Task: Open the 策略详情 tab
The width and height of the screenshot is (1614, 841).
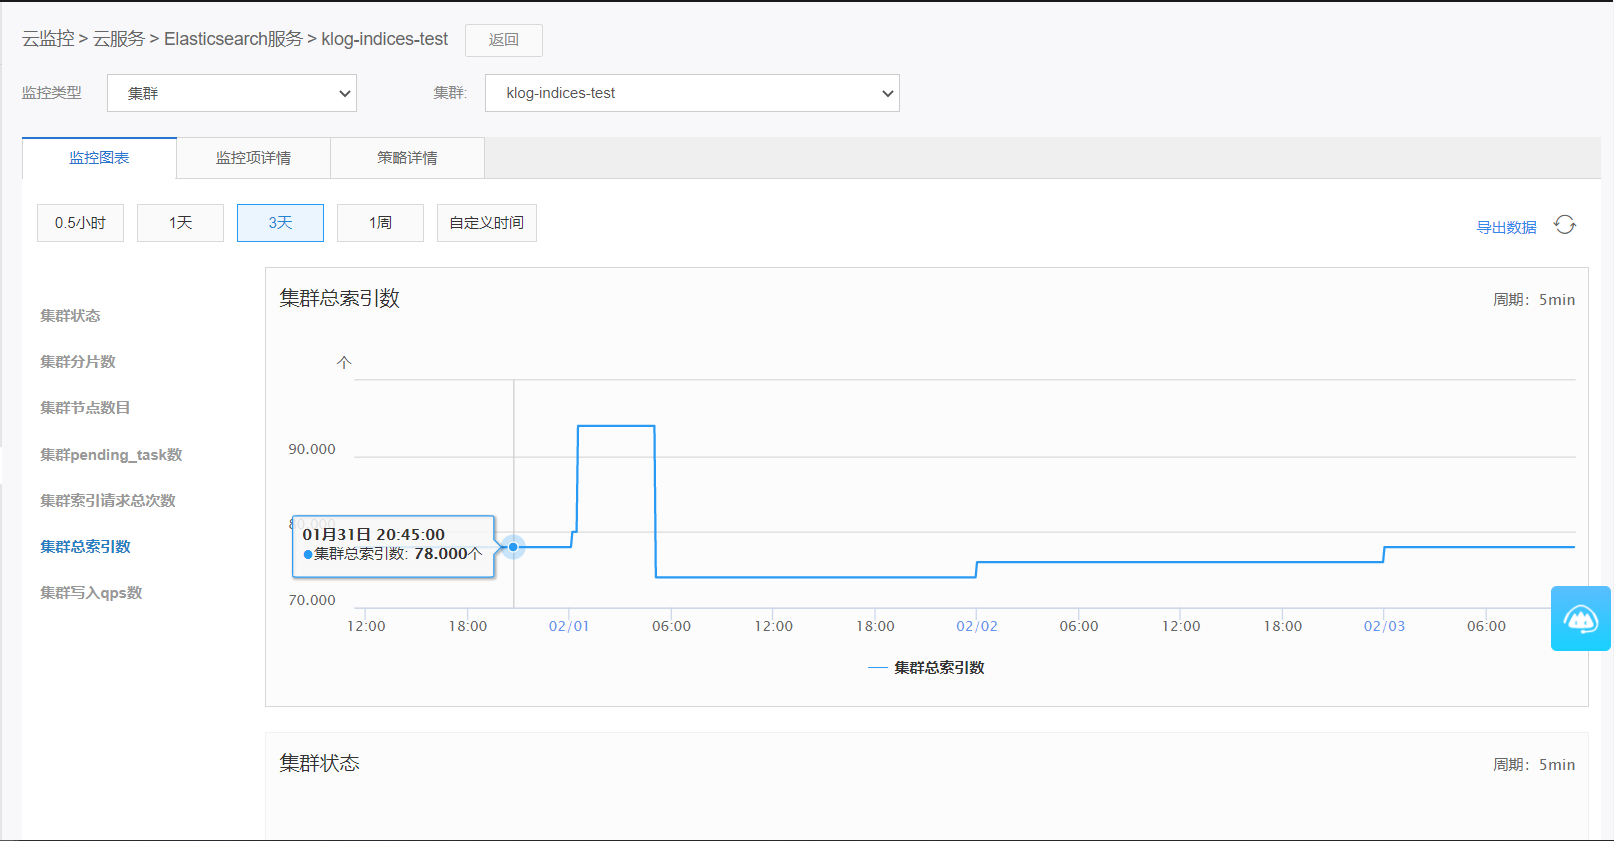Action: pyautogui.click(x=407, y=158)
